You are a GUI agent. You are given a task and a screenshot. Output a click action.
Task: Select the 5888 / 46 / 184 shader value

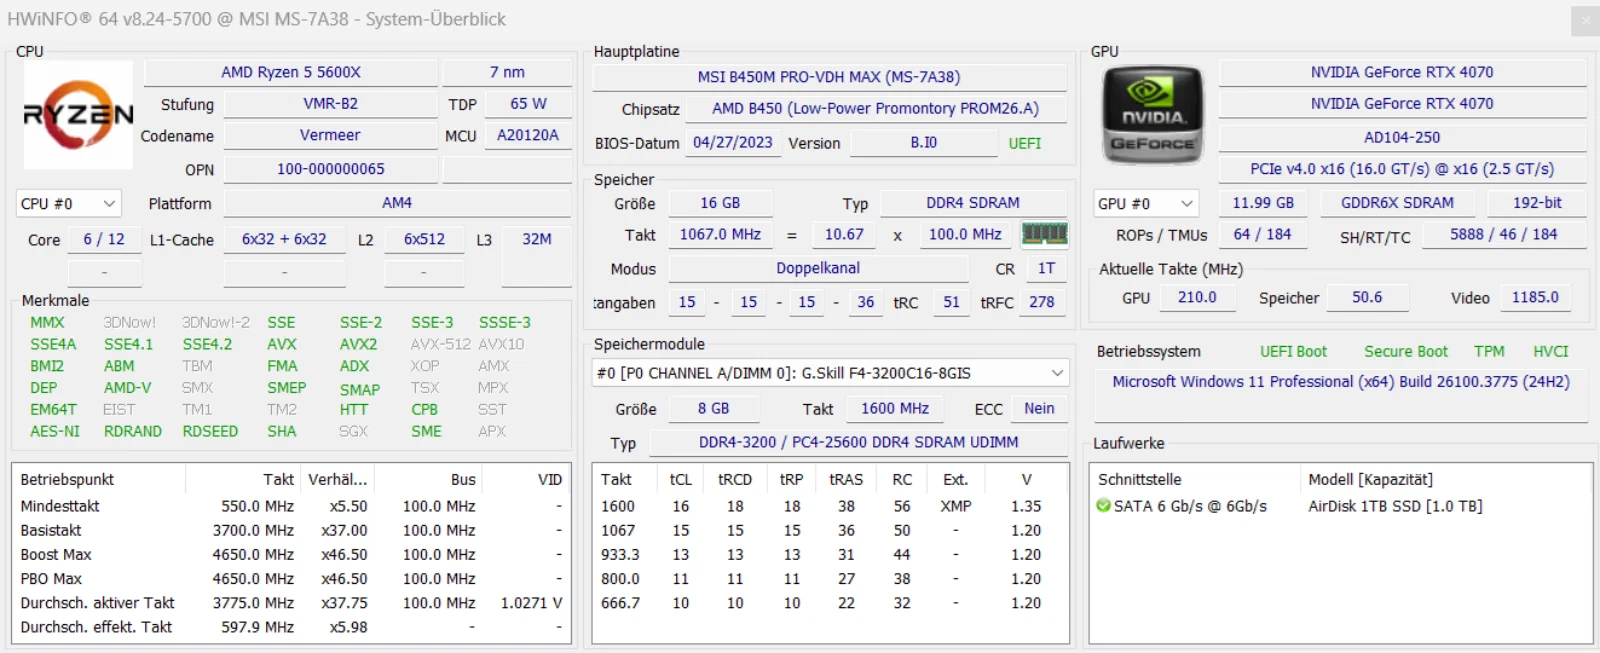(x=1503, y=235)
